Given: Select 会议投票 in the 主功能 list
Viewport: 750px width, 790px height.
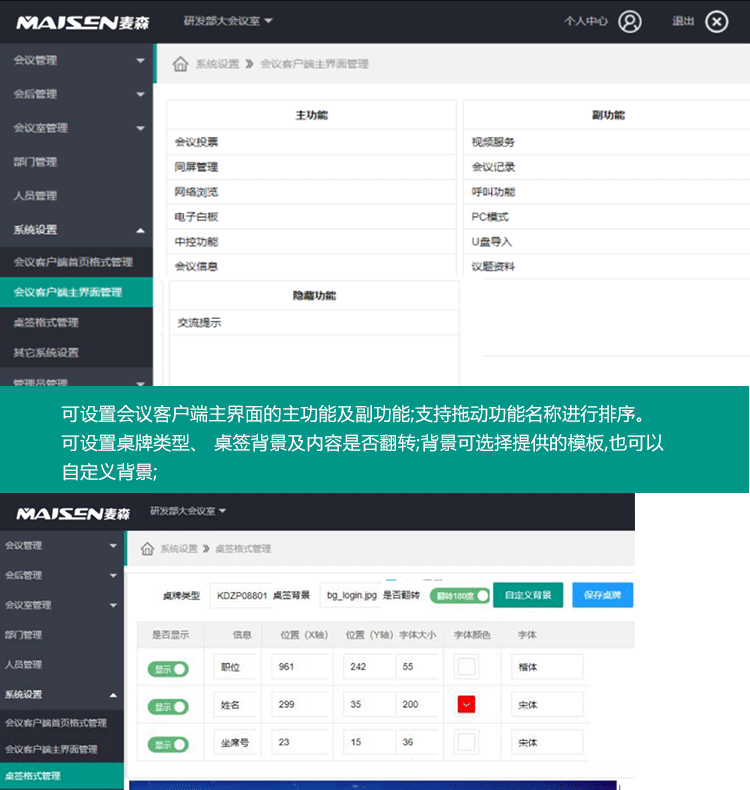Looking at the screenshot, I should [x=197, y=142].
